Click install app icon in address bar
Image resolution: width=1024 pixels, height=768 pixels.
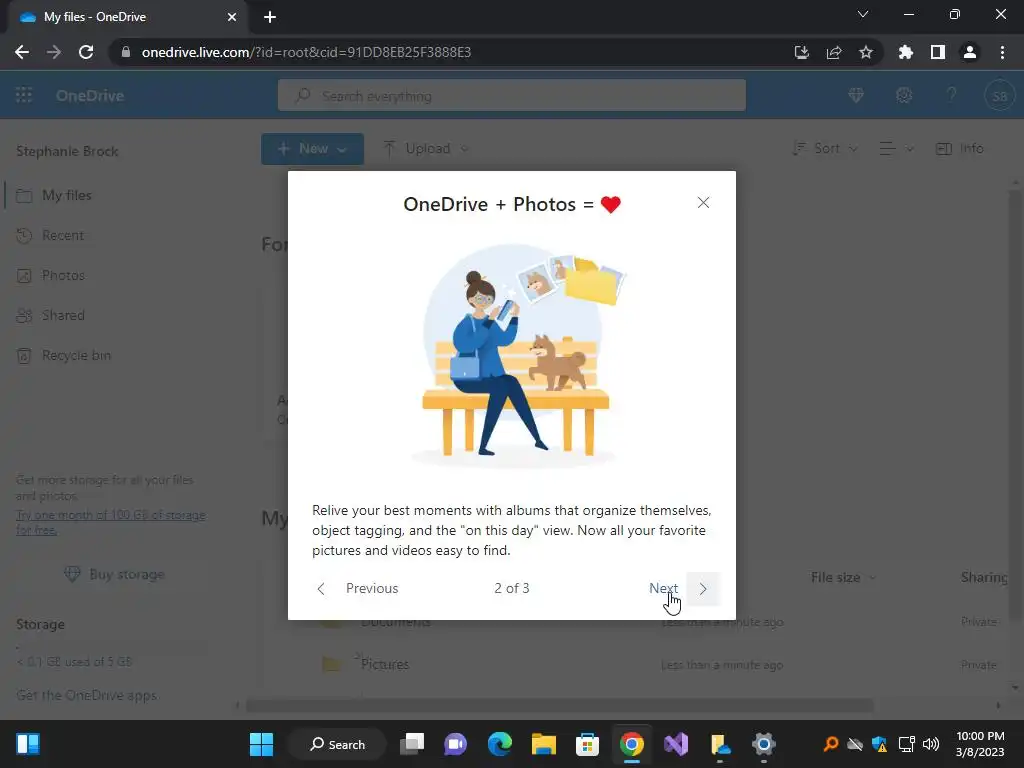point(801,52)
